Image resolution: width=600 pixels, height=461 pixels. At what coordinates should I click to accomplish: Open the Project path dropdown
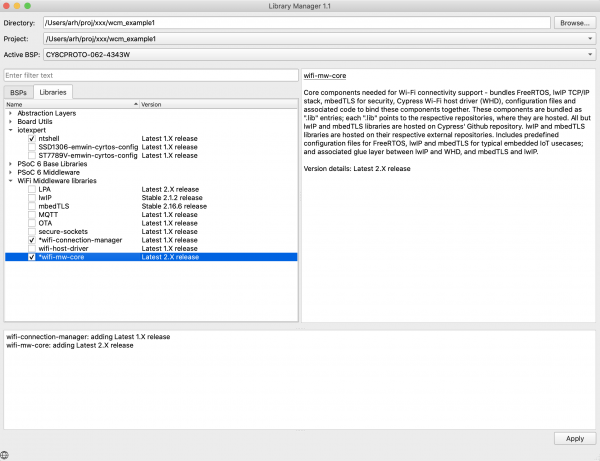click(x=590, y=38)
